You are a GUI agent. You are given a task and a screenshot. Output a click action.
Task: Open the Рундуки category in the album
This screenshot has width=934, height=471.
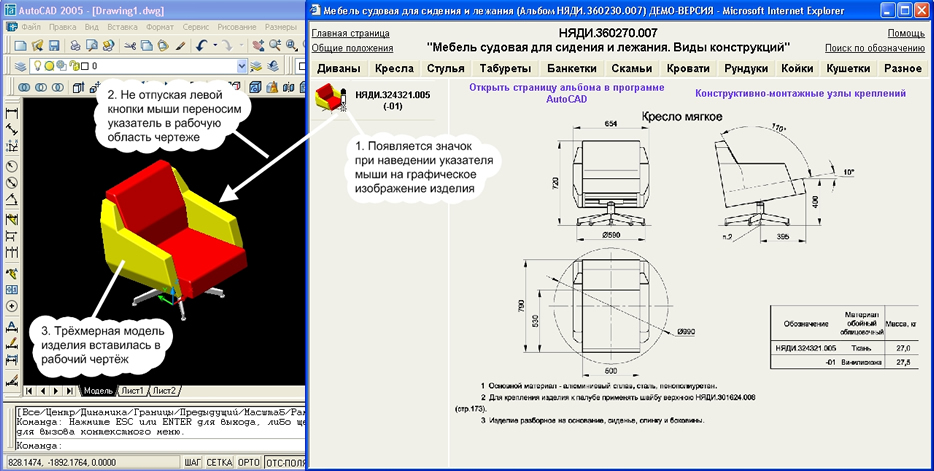746,68
